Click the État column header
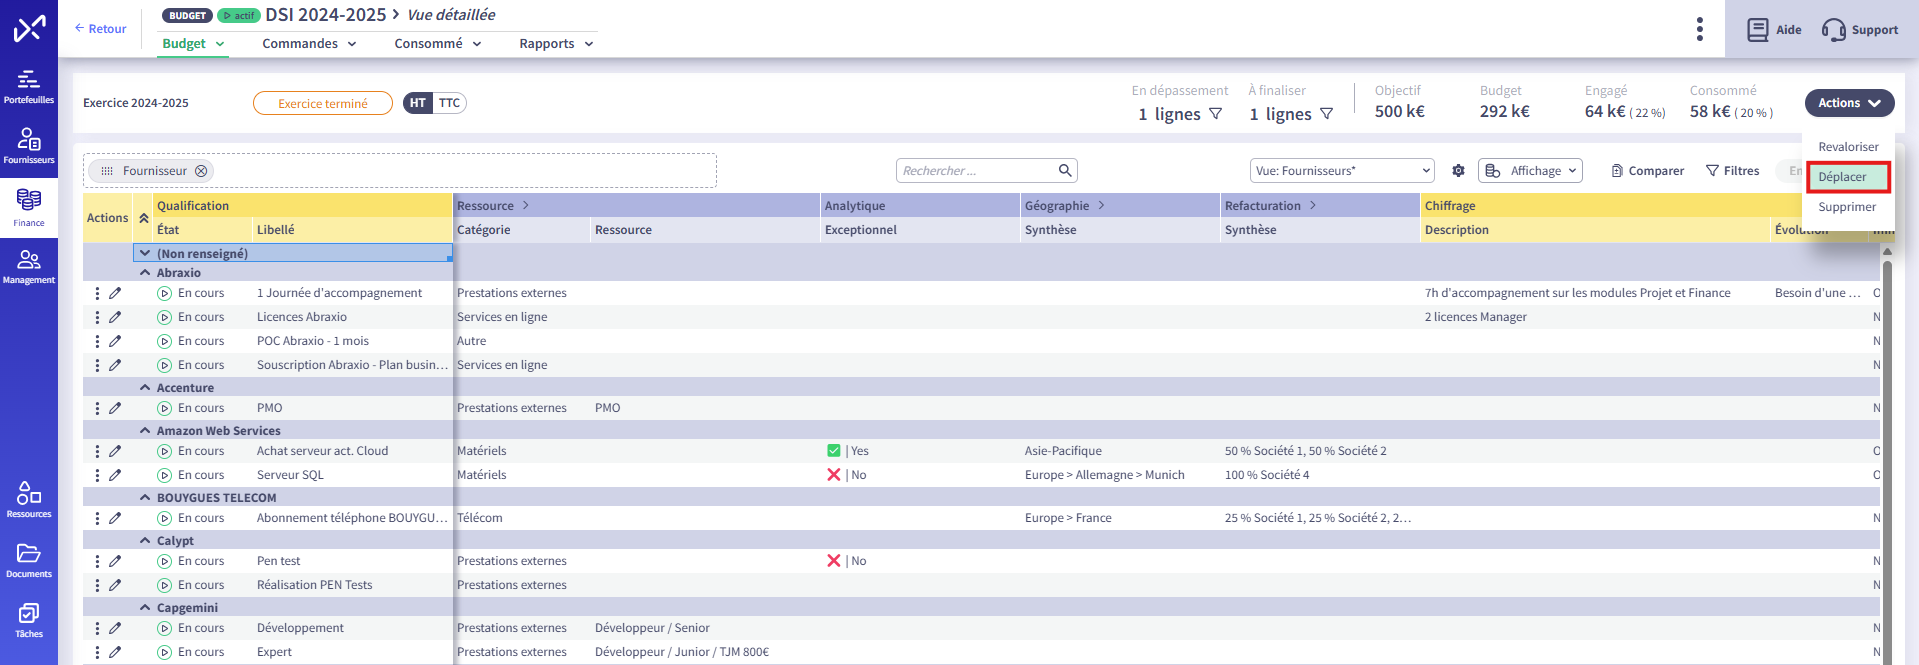This screenshot has height=665, width=1919. [168, 230]
